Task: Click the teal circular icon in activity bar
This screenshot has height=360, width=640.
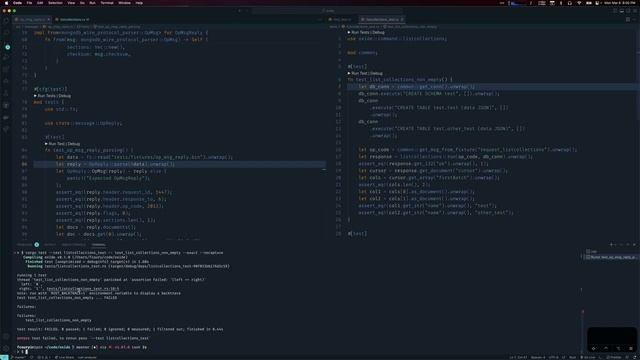Action: click(x=8, y=47)
